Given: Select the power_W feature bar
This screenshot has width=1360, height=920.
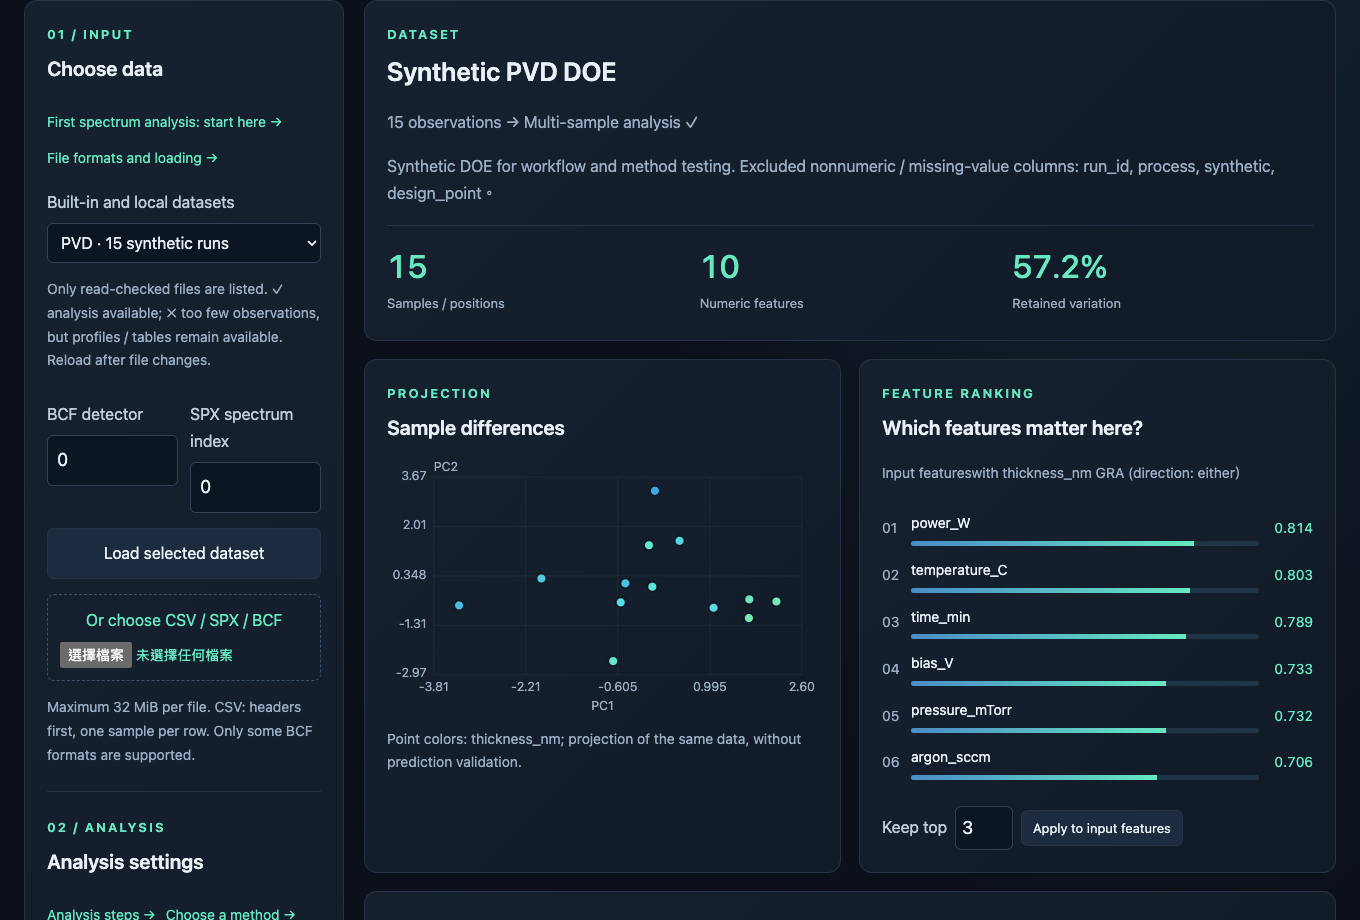Looking at the screenshot, I should (x=1085, y=543).
